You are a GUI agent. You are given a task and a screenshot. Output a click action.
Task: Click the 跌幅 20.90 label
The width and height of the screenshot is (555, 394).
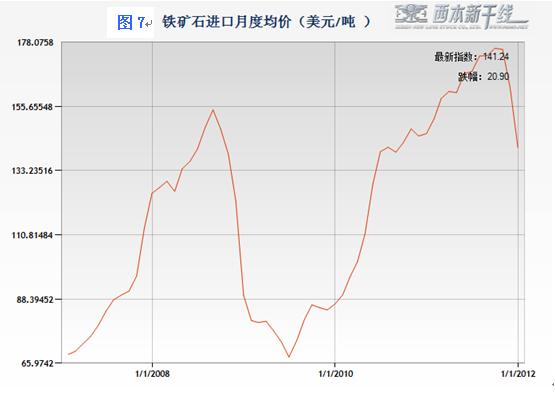484,76
